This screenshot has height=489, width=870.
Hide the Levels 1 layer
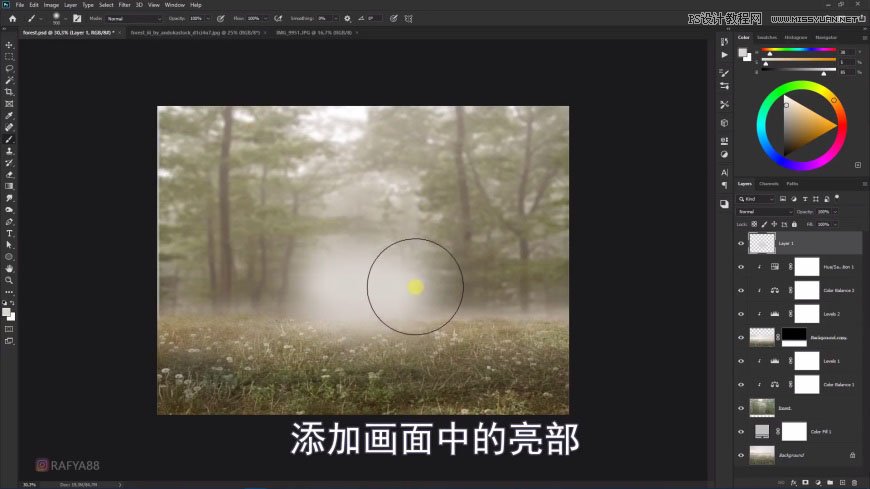point(741,361)
